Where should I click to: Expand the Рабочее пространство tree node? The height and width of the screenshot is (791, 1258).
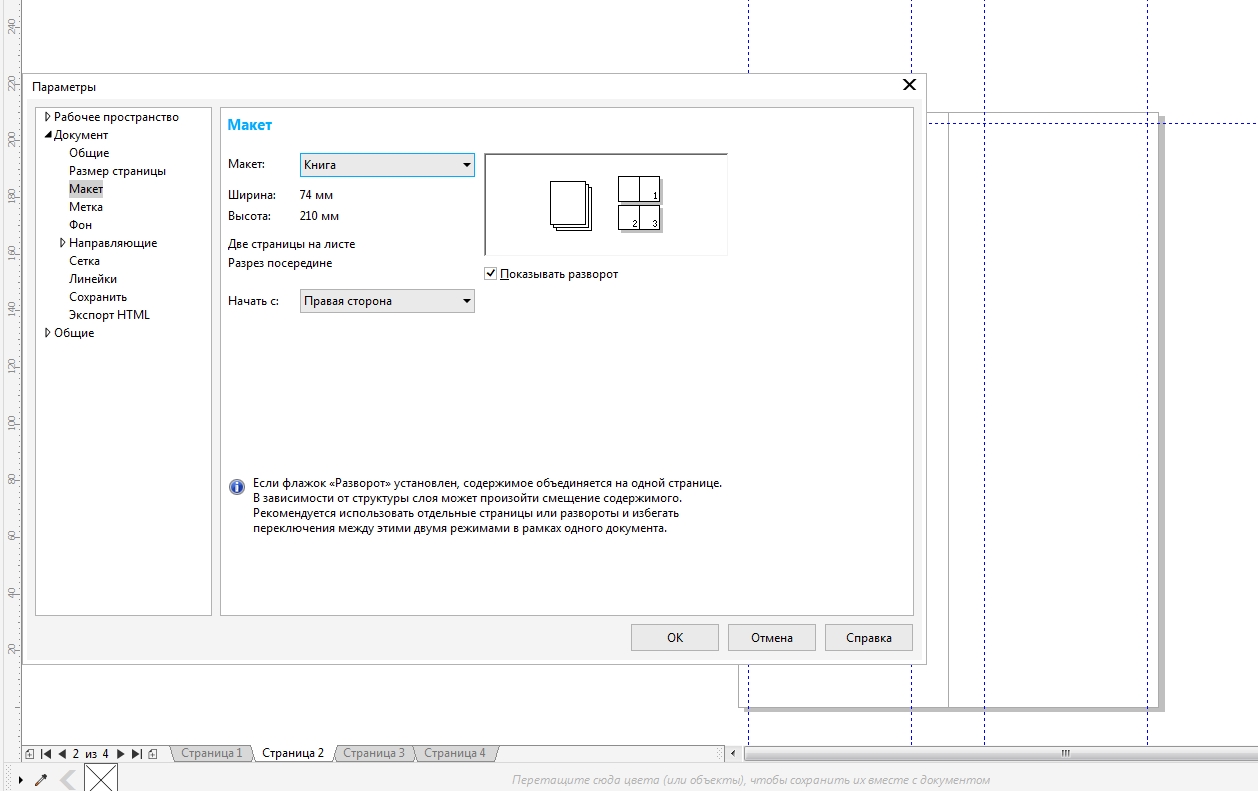[x=47, y=117]
